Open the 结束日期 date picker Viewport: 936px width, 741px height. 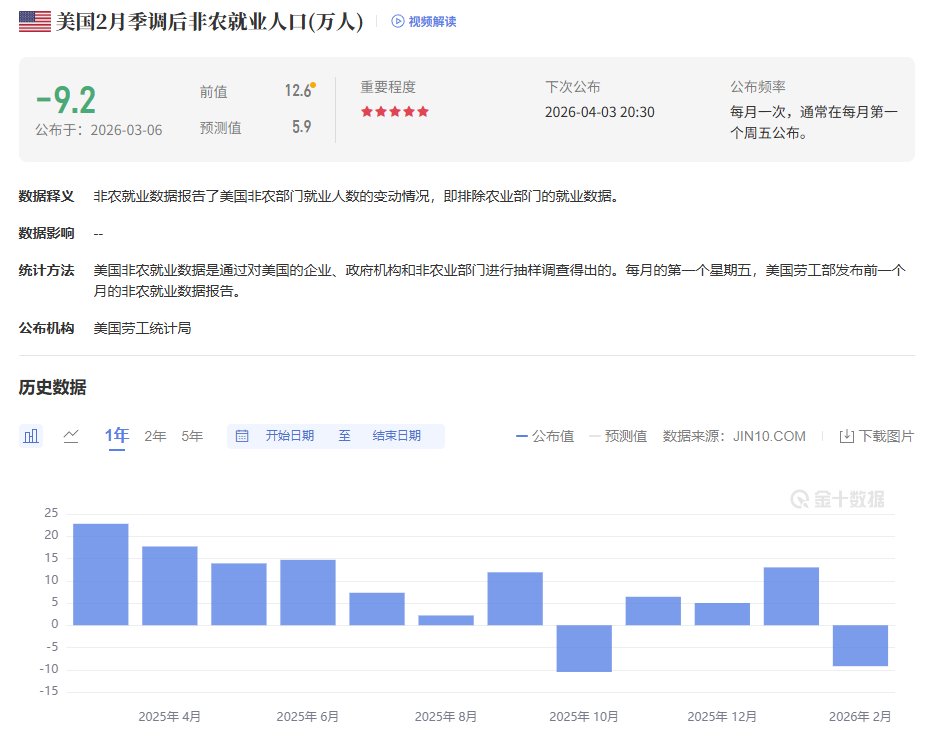[396, 436]
